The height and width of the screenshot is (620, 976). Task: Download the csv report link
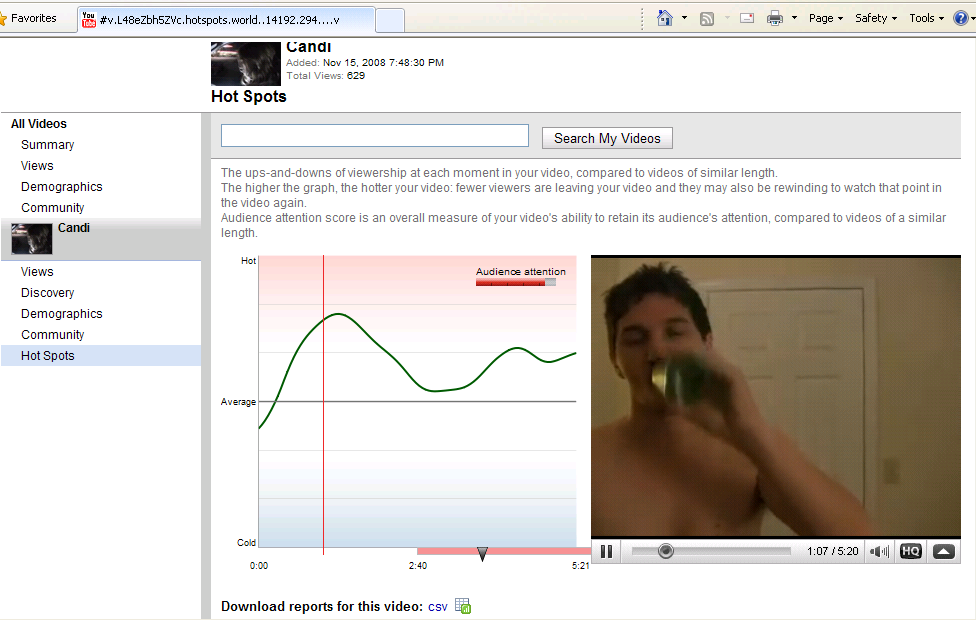438,607
